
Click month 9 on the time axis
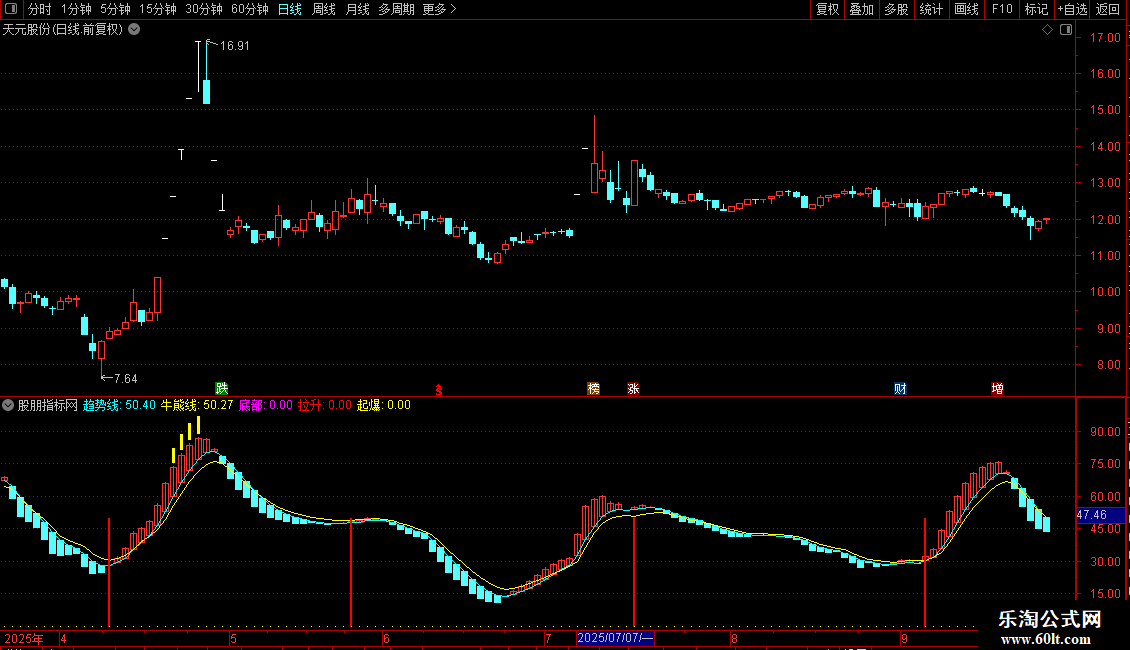[x=904, y=638]
